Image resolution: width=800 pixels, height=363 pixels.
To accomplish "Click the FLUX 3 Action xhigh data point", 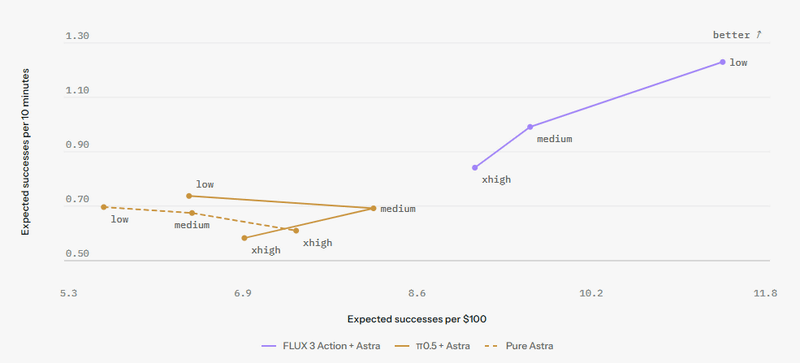I will pyautogui.click(x=475, y=167).
